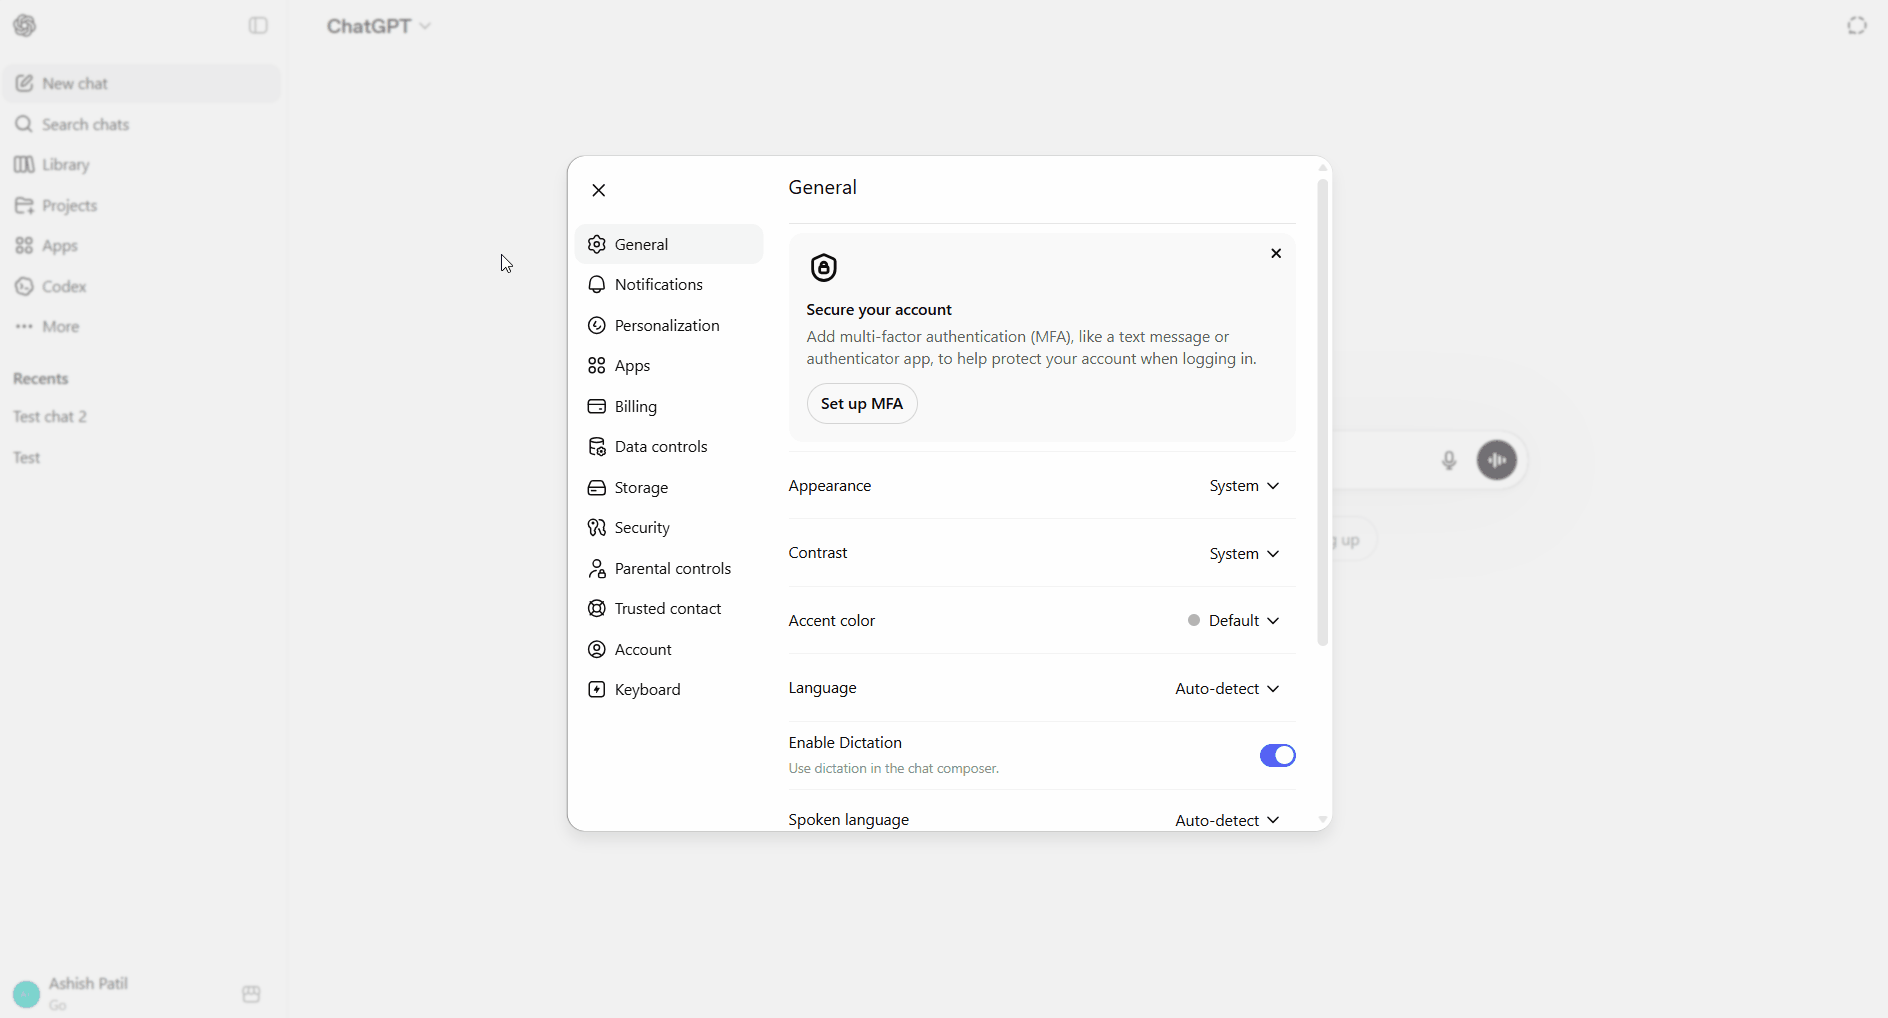Close the settings dialog with the X icon
The width and height of the screenshot is (1888, 1018).
[x=598, y=190]
